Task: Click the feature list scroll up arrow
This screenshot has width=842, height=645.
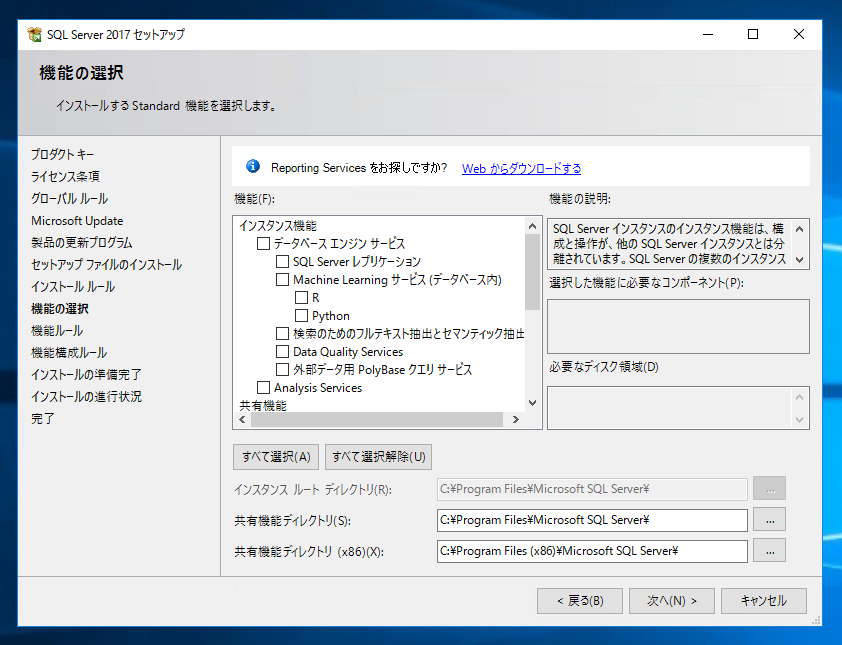Action: click(x=533, y=226)
